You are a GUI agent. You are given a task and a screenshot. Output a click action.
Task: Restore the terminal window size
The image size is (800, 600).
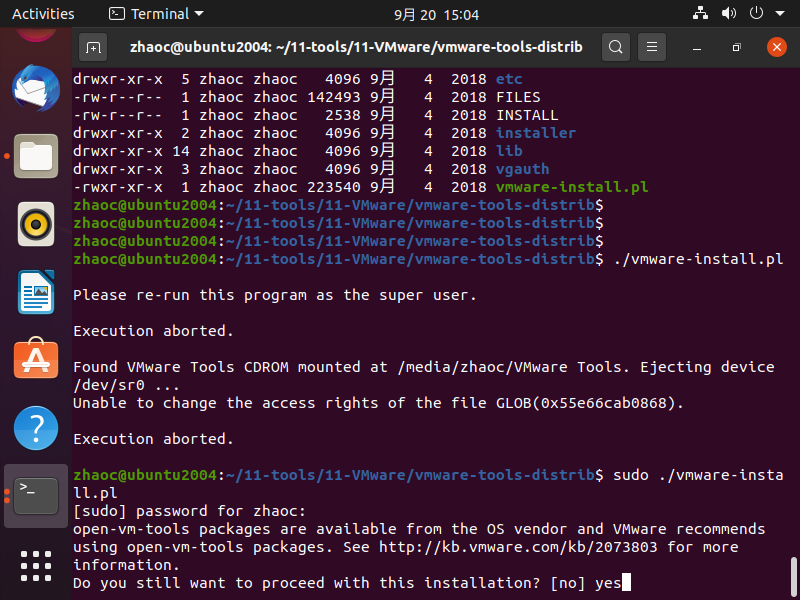[736, 47]
